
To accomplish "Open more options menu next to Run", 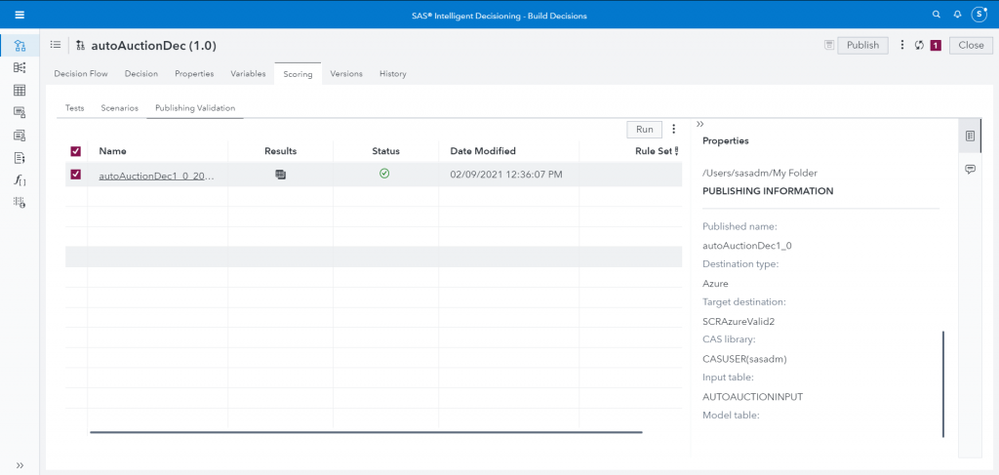I will point(674,129).
